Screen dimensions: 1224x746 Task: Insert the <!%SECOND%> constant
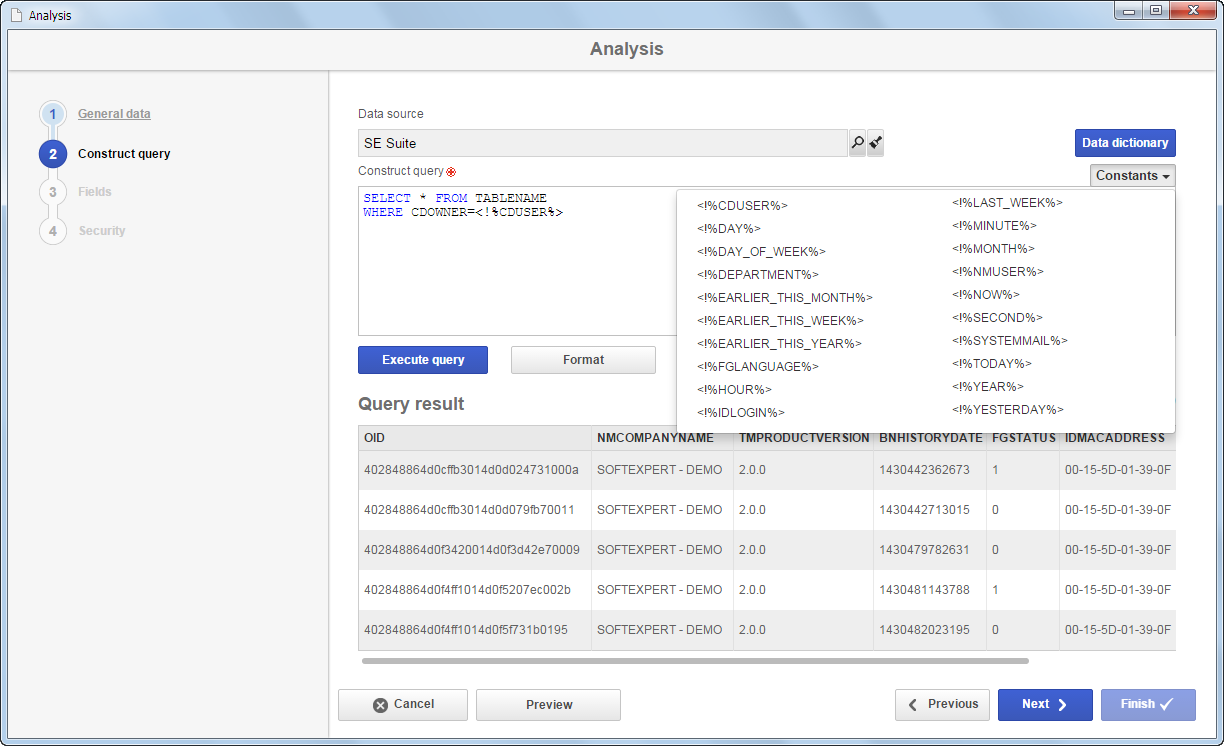997,318
